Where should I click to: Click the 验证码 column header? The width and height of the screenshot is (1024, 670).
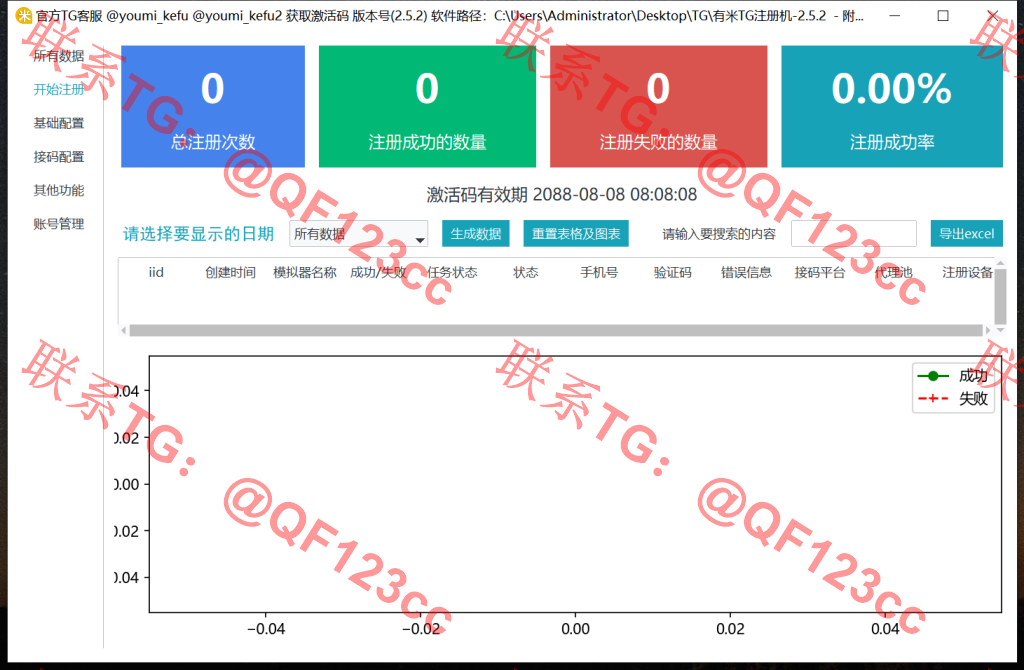(x=673, y=272)
